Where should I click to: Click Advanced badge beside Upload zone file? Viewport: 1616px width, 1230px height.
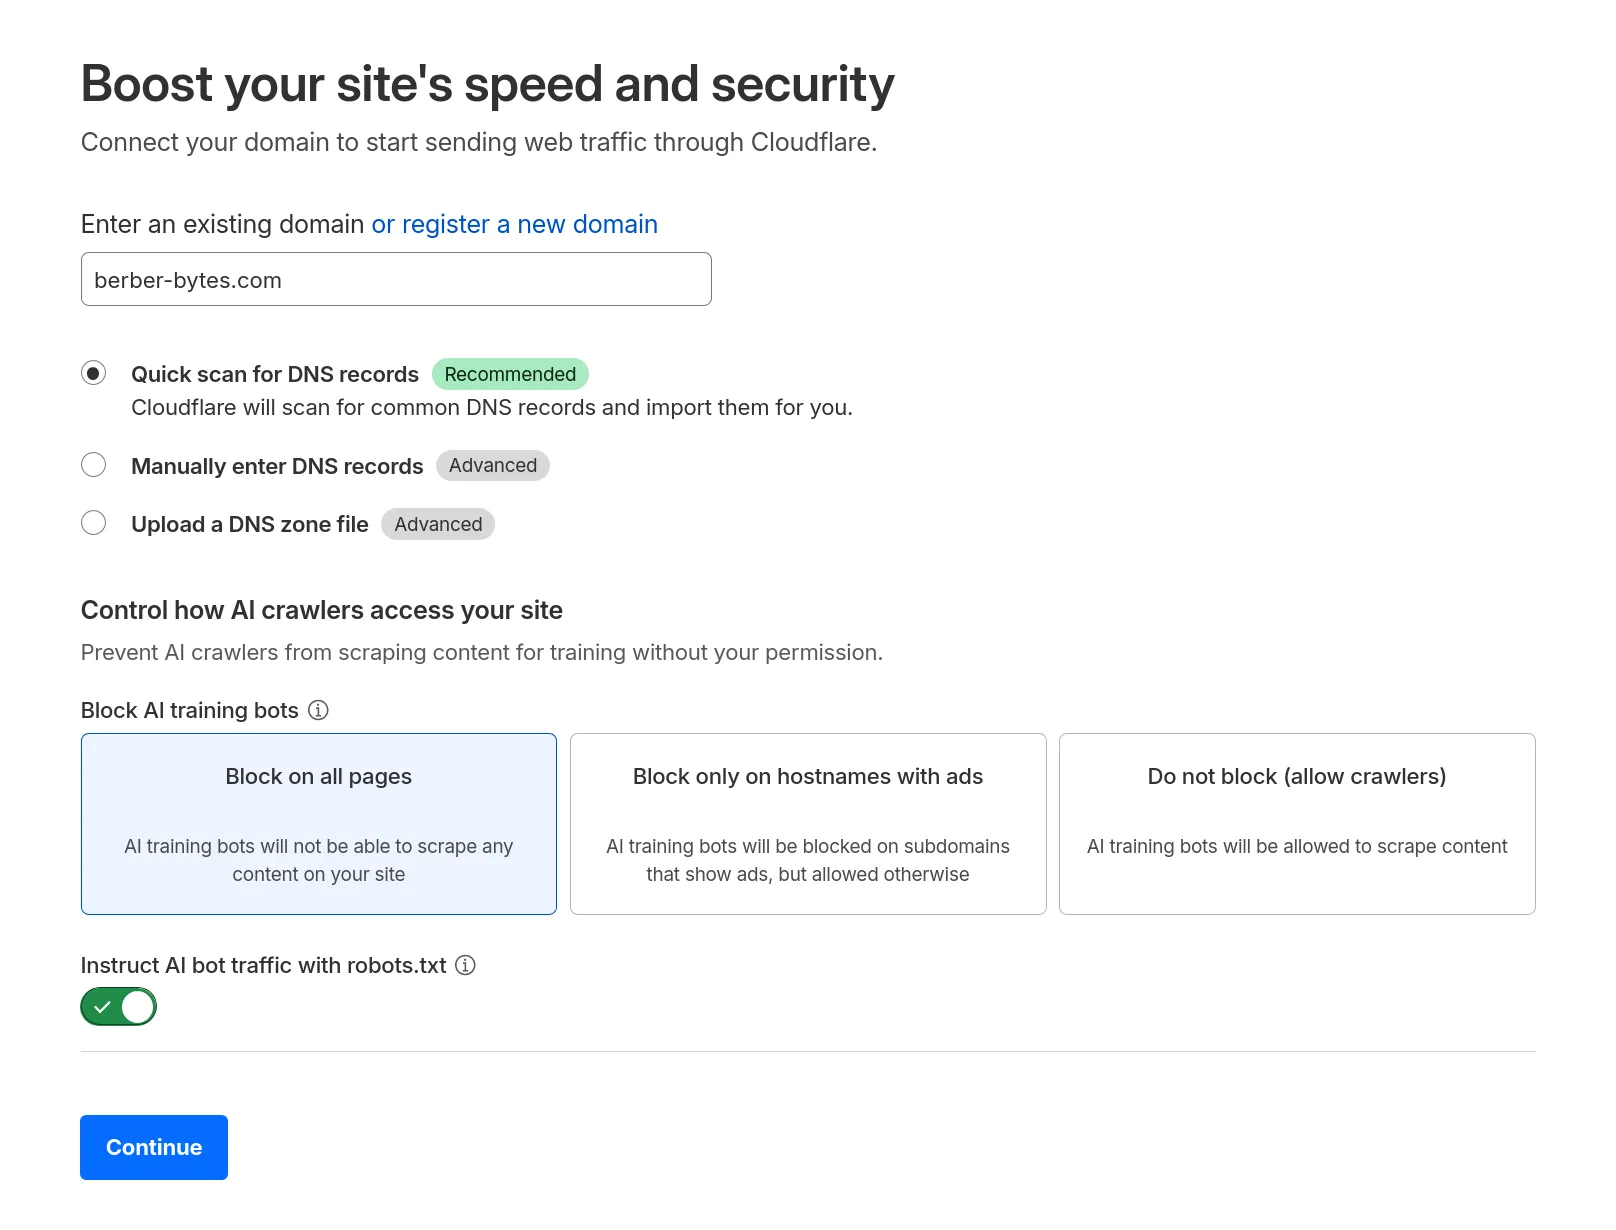click(438, 524)
